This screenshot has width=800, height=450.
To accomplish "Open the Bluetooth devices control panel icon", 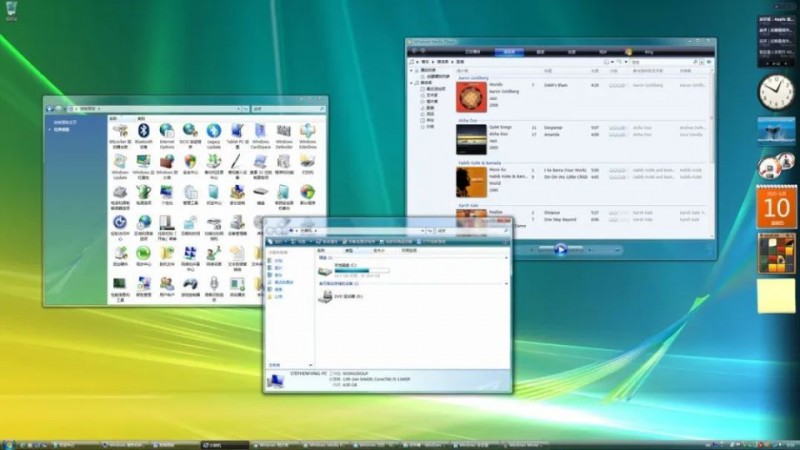I will point(143,132).
